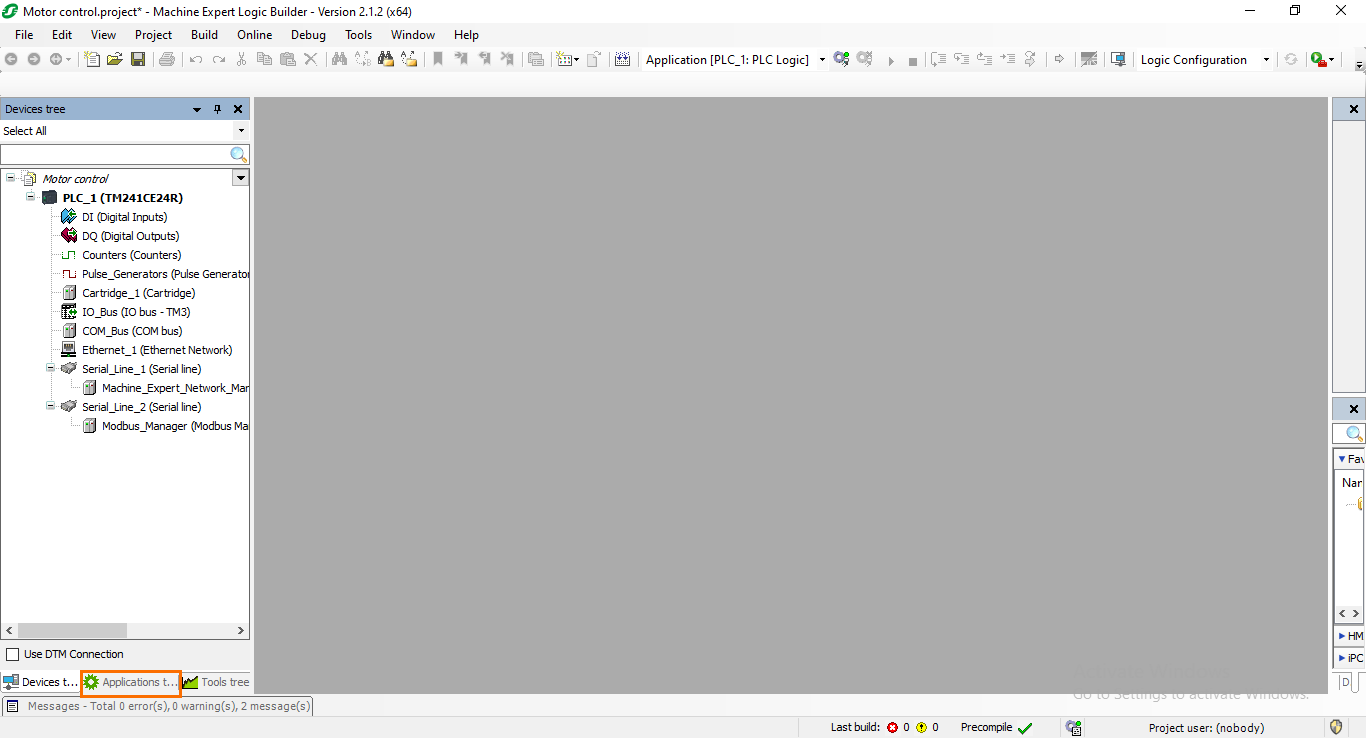This screenshot has width=1366, height=738.
Task: Switch to the Tools tree tab
Action: click(215, 682)
